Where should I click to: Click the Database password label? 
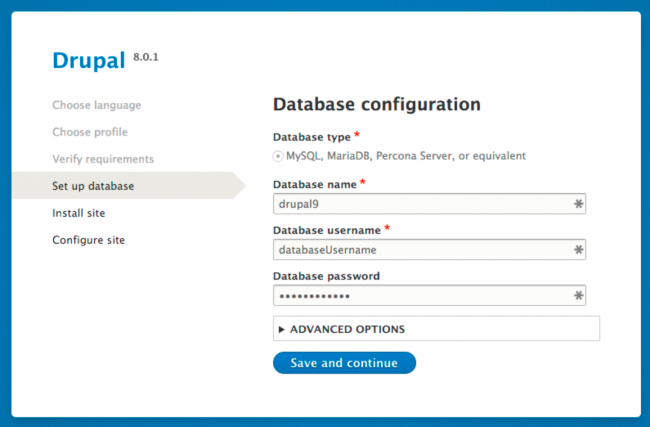pos(326,276)
